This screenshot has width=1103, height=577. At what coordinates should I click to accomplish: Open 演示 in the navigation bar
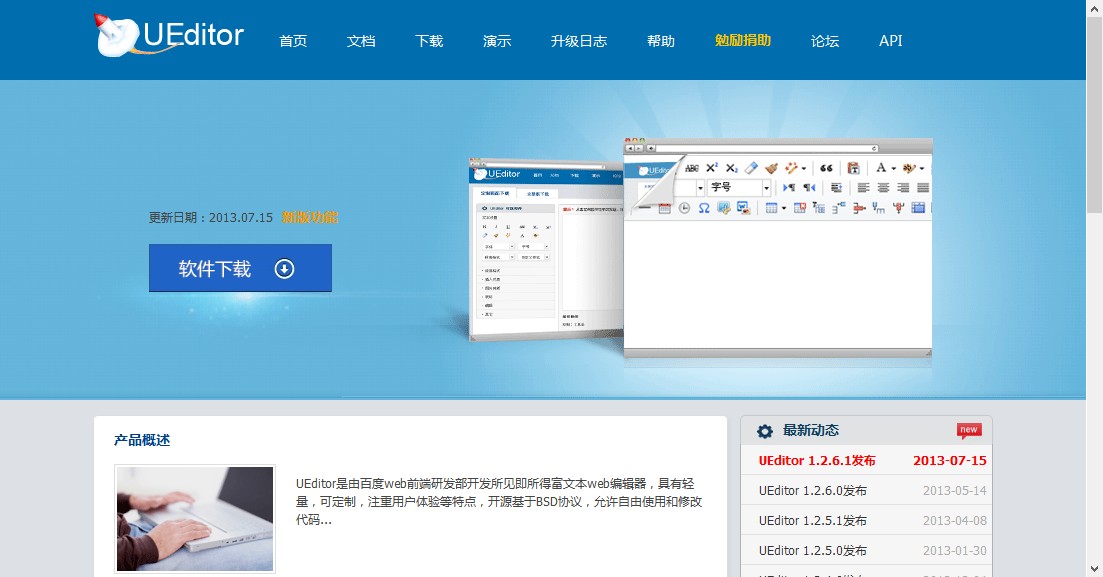(497, 41)
